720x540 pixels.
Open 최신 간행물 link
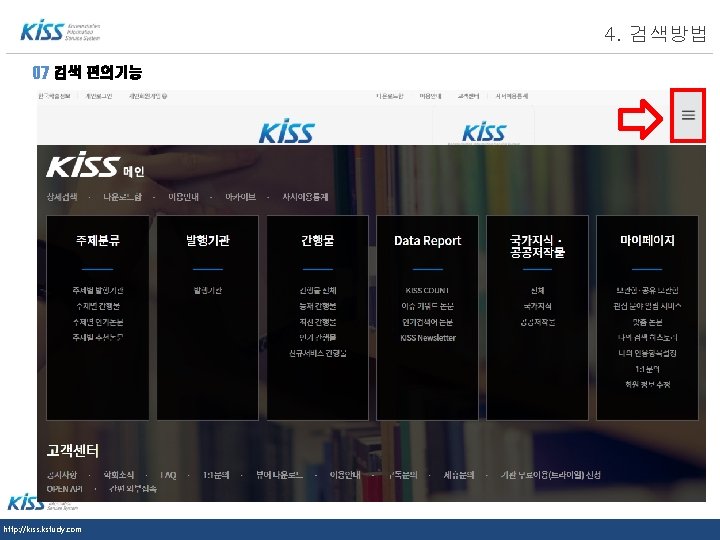(318, 322)
